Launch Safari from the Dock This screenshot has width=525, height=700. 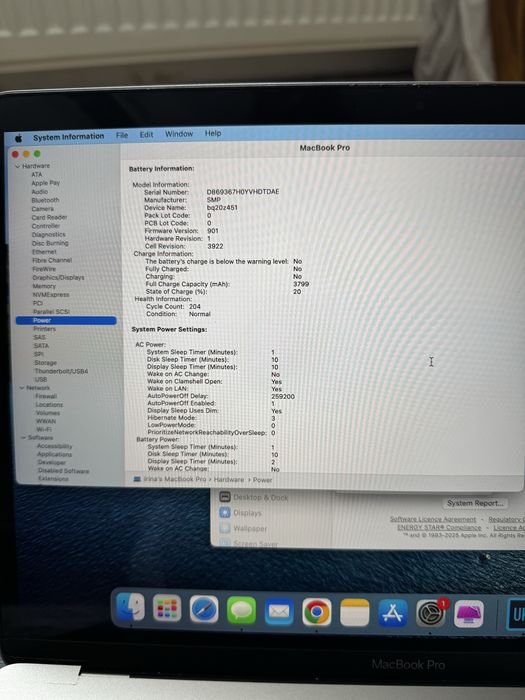tap(204, 609)
